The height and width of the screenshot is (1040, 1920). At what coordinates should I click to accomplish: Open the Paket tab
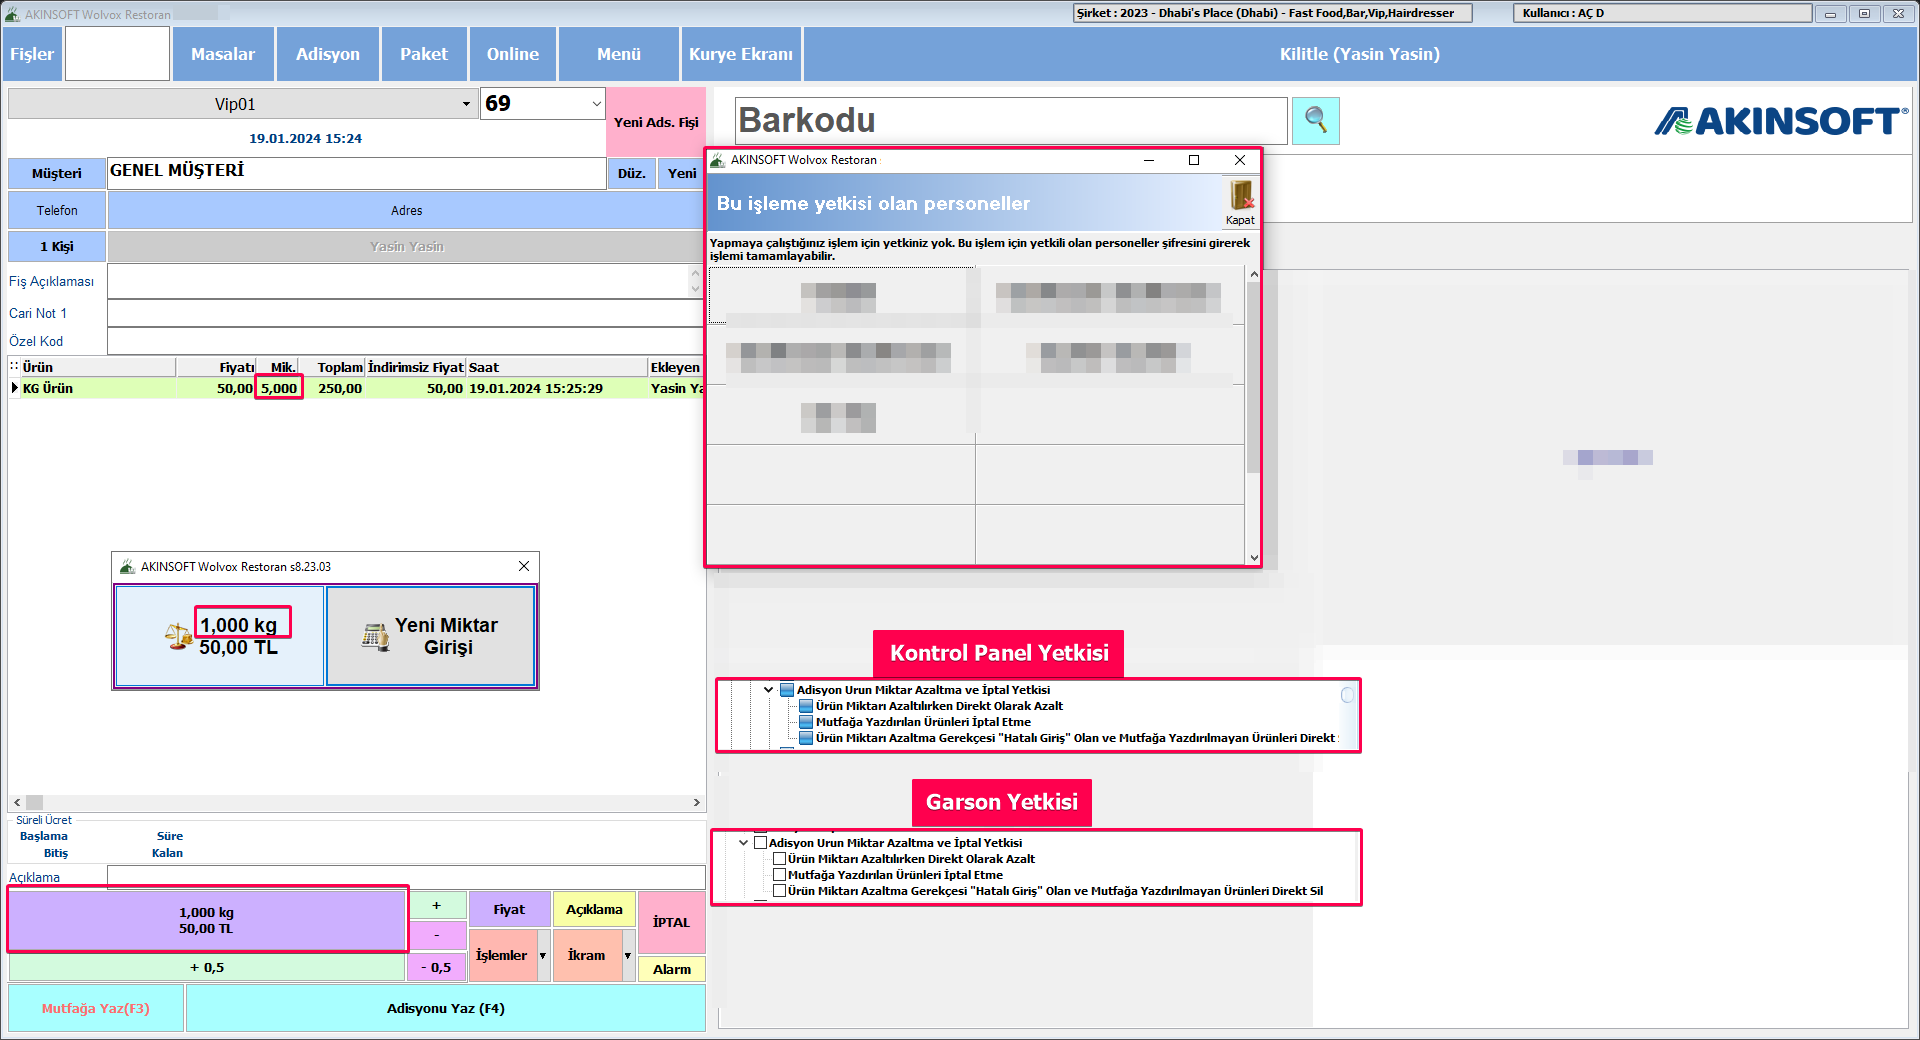click(424, 54)
